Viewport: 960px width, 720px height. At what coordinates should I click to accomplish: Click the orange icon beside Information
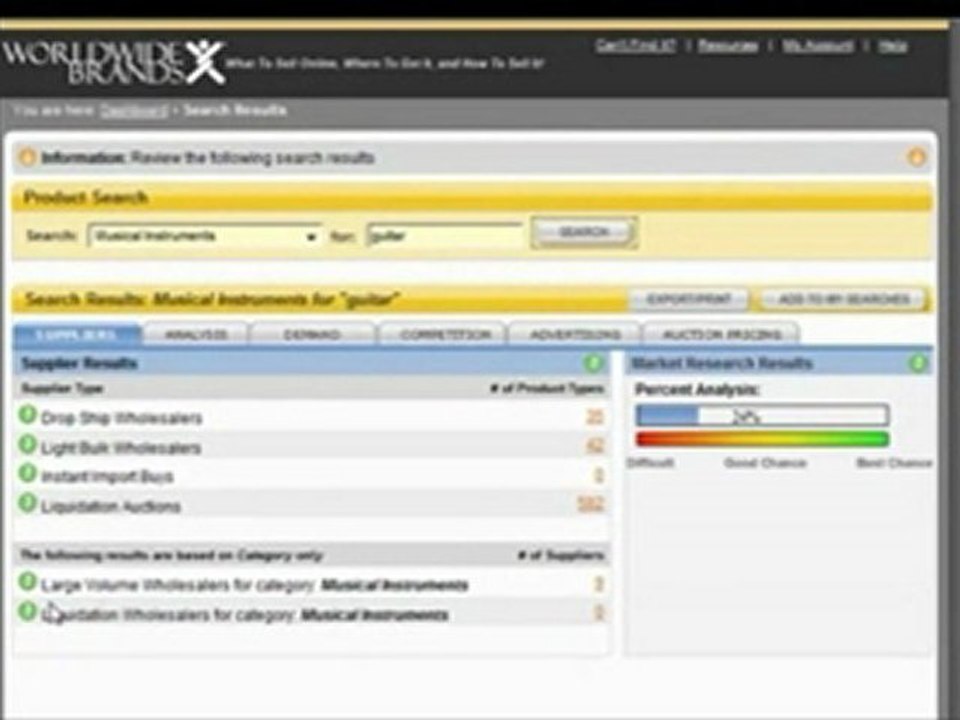click(27, 157)
